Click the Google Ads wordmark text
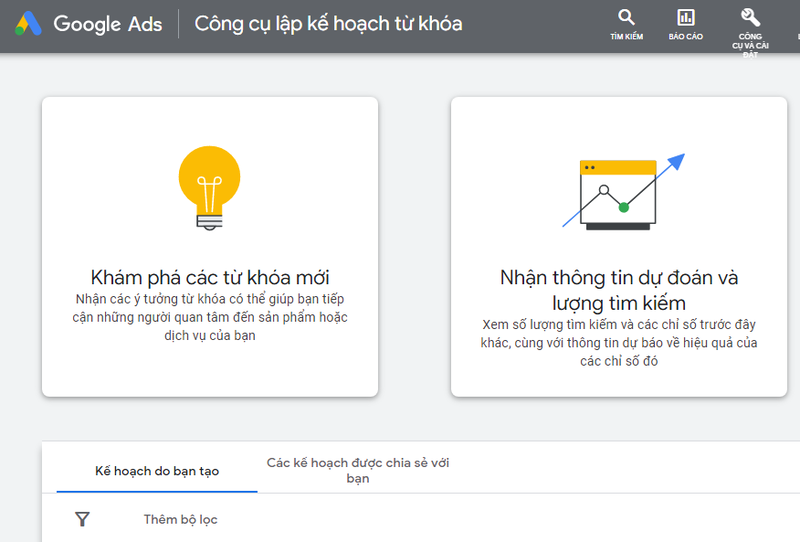800x542 pixels. 108,24
